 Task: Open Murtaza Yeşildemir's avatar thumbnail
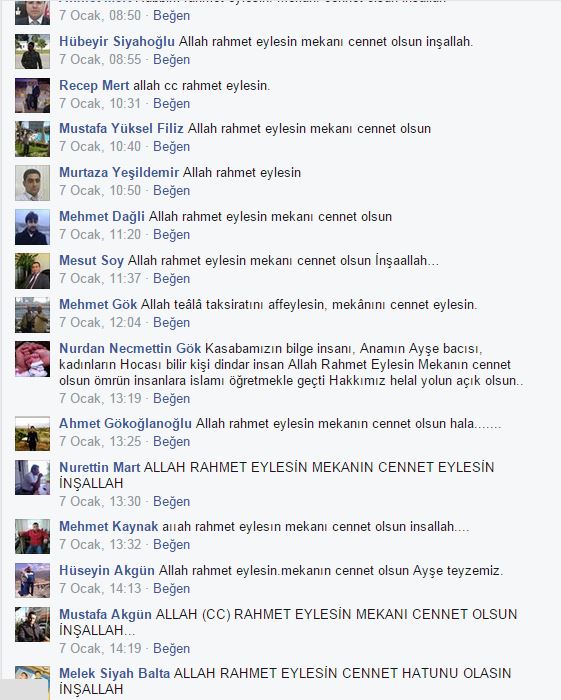pyautogui.click(x=32, y=183)
